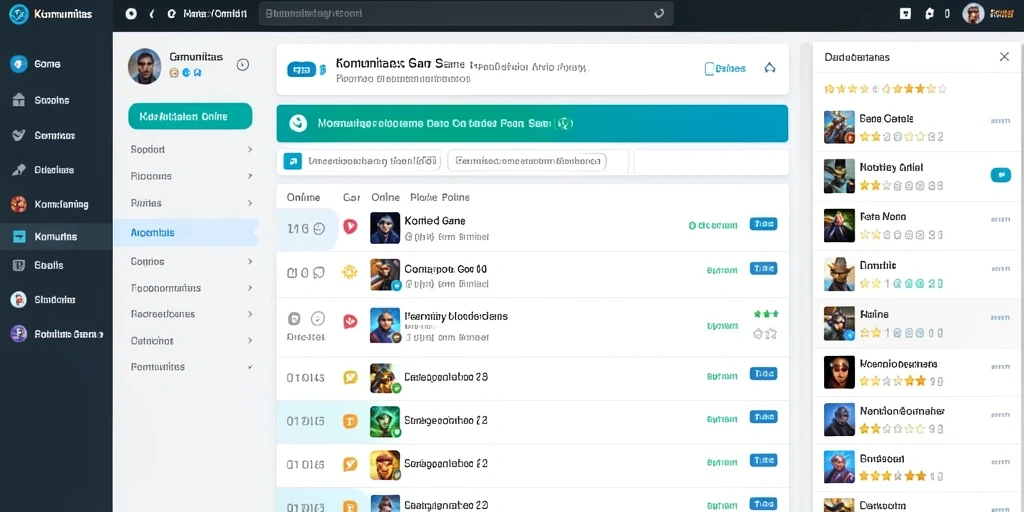
Task: Rate Saoe Gatels with its star row
Action: pyautogui.click(x=901, y=136)
